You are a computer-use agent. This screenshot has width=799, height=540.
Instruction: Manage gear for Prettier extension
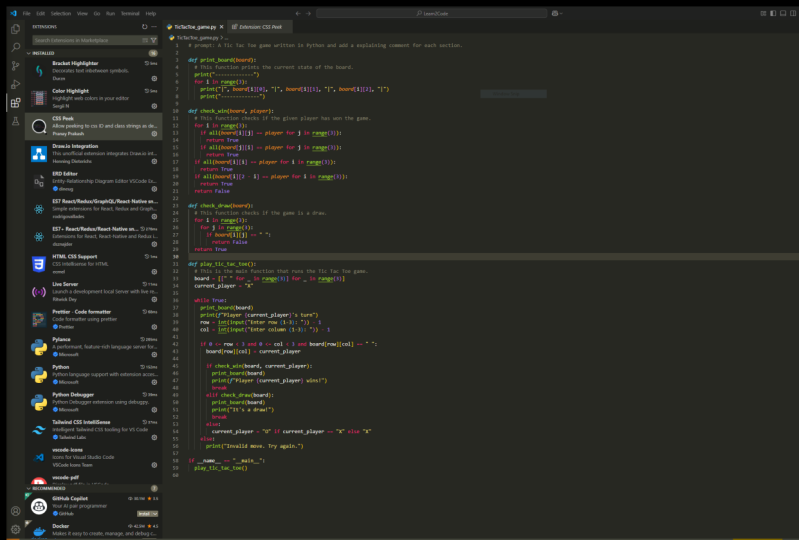(154, 327)
